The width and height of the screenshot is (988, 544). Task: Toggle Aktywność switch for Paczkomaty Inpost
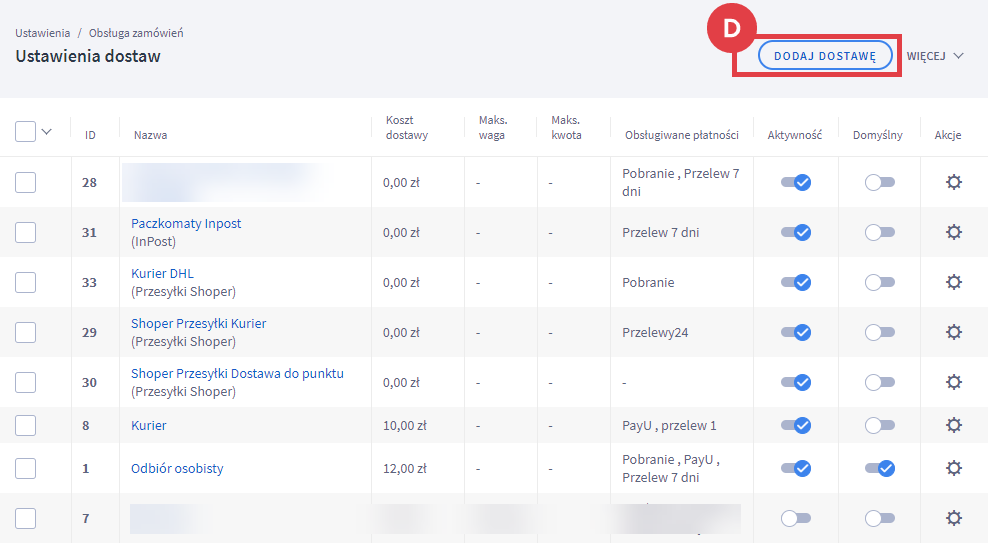(x=796, y=232)
